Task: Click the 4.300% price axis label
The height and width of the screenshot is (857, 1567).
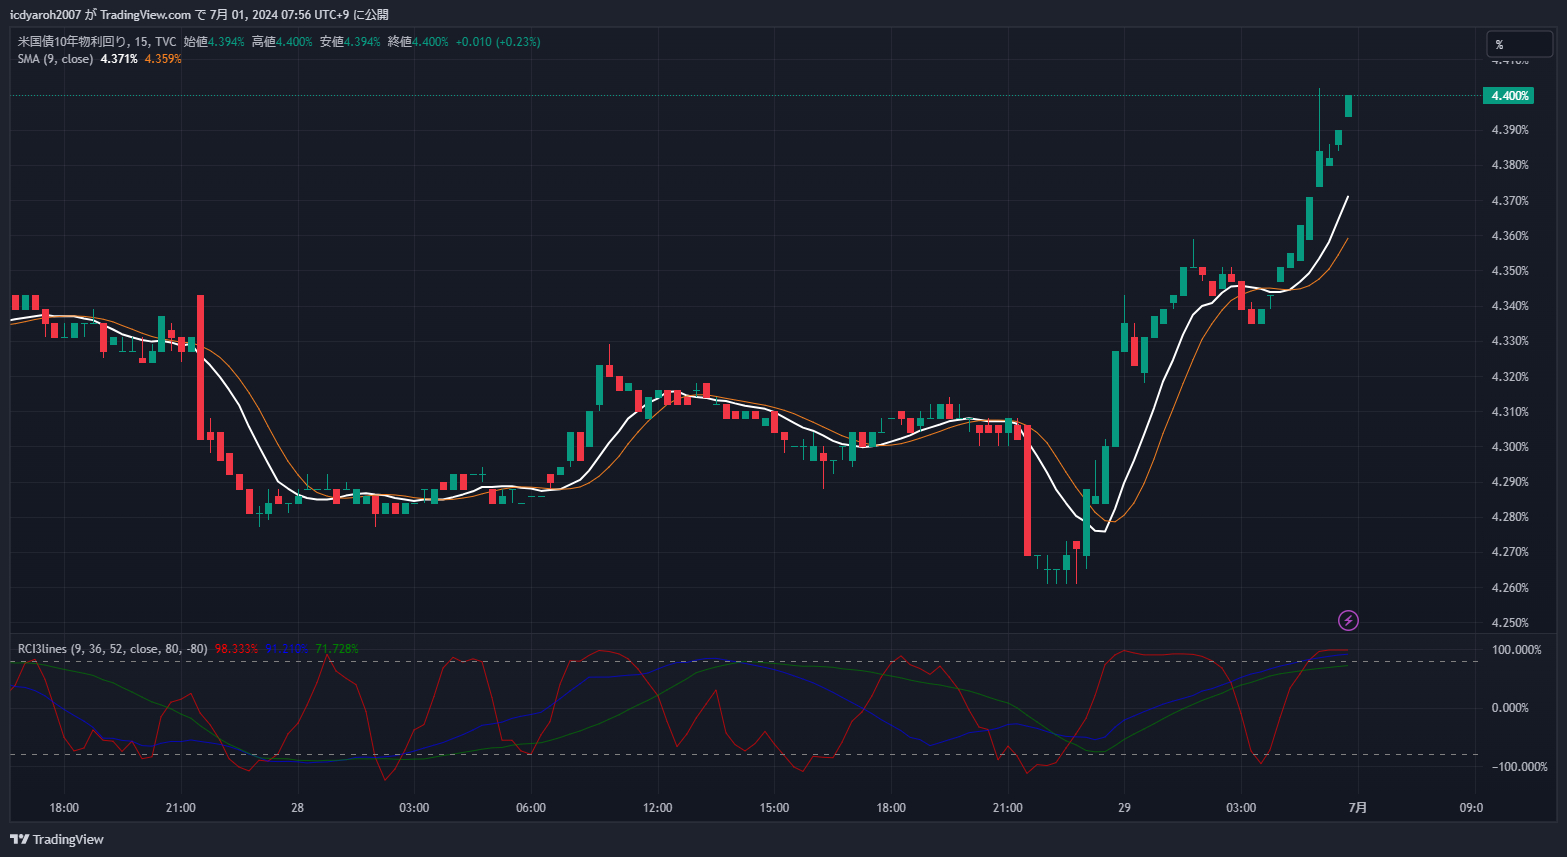Action: [x=1509, y=447]
